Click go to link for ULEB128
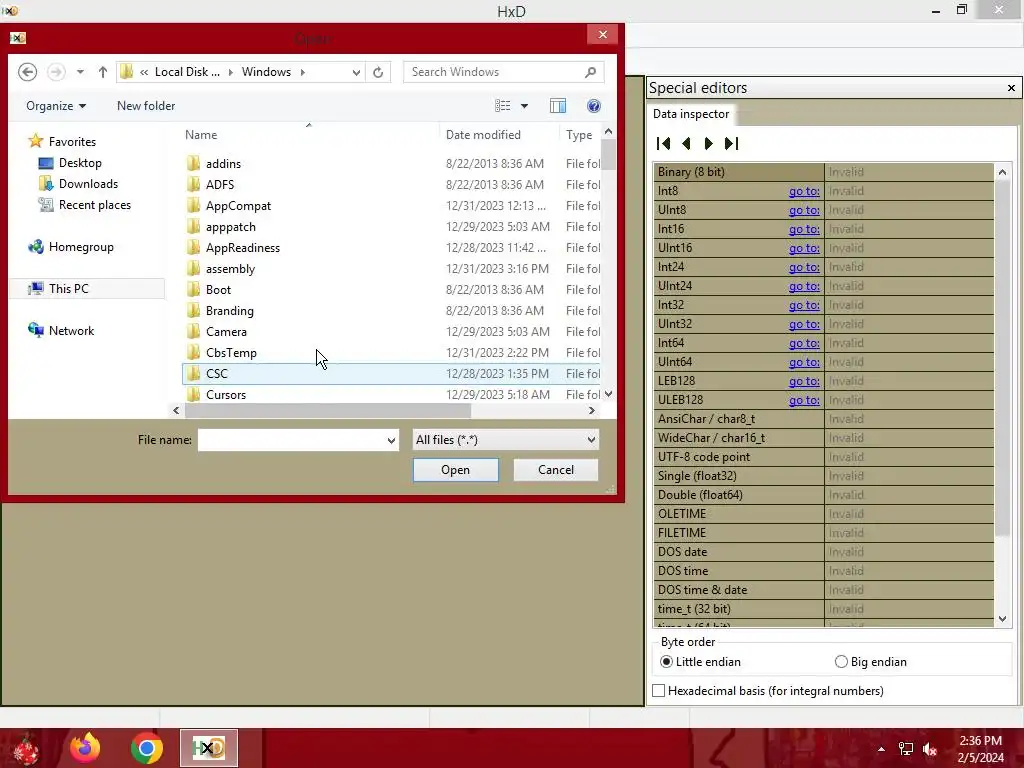1024x768 pixels. tap(804, 400)
